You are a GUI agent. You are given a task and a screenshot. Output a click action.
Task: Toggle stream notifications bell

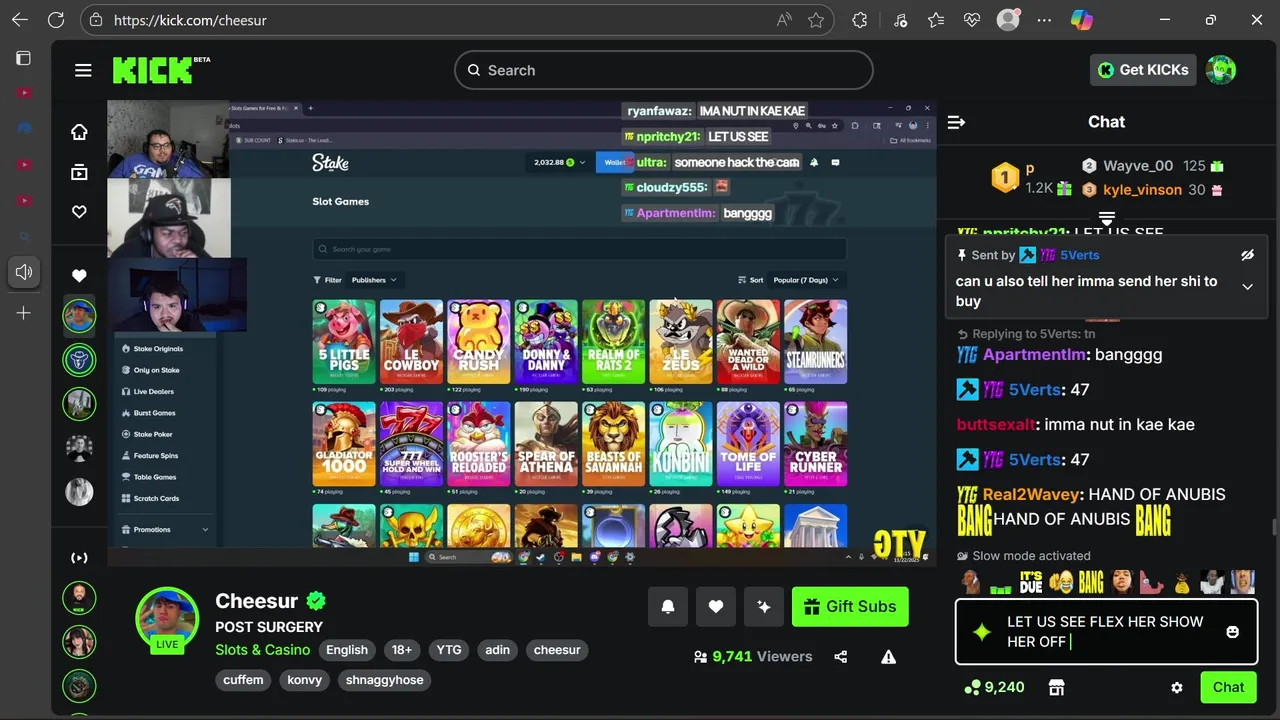tap(668, 606)
